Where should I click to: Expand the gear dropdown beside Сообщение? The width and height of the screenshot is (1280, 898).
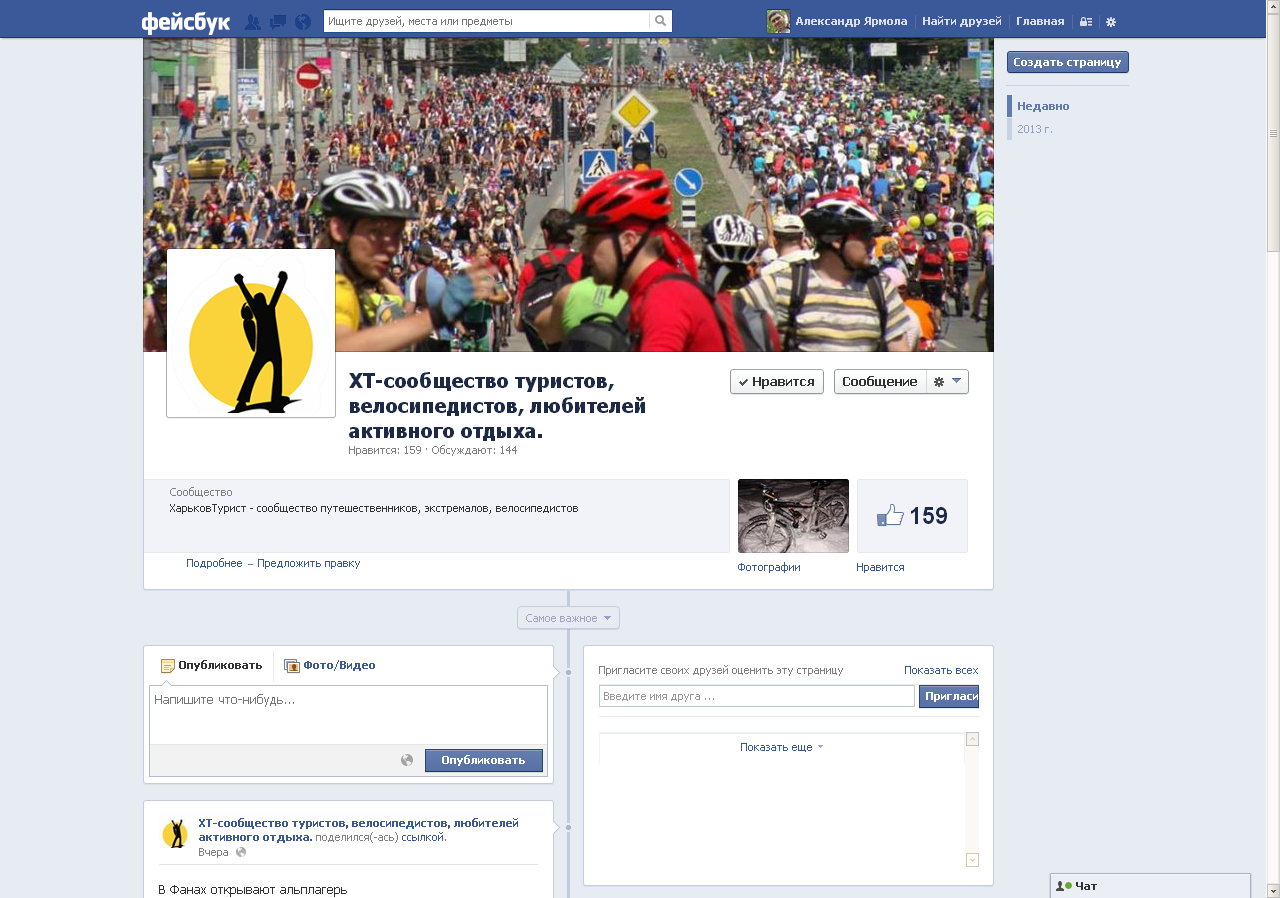click(947, 382)
